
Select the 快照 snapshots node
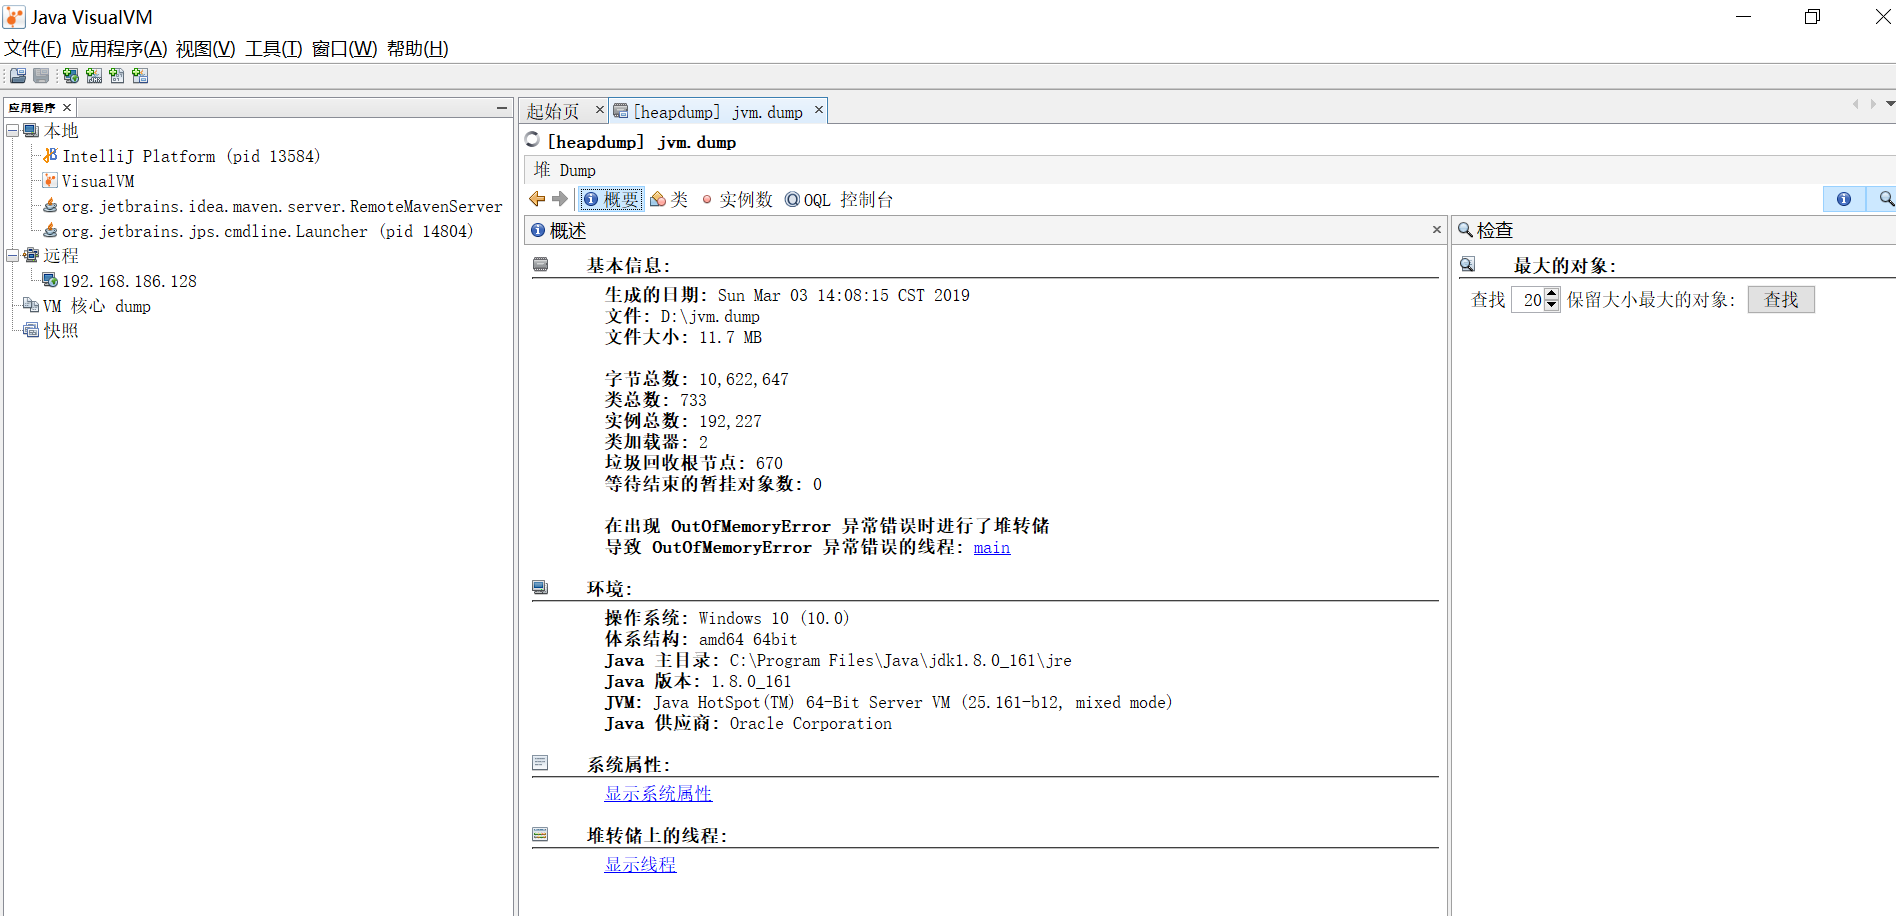pyautogui.click(x=61, y=331)
